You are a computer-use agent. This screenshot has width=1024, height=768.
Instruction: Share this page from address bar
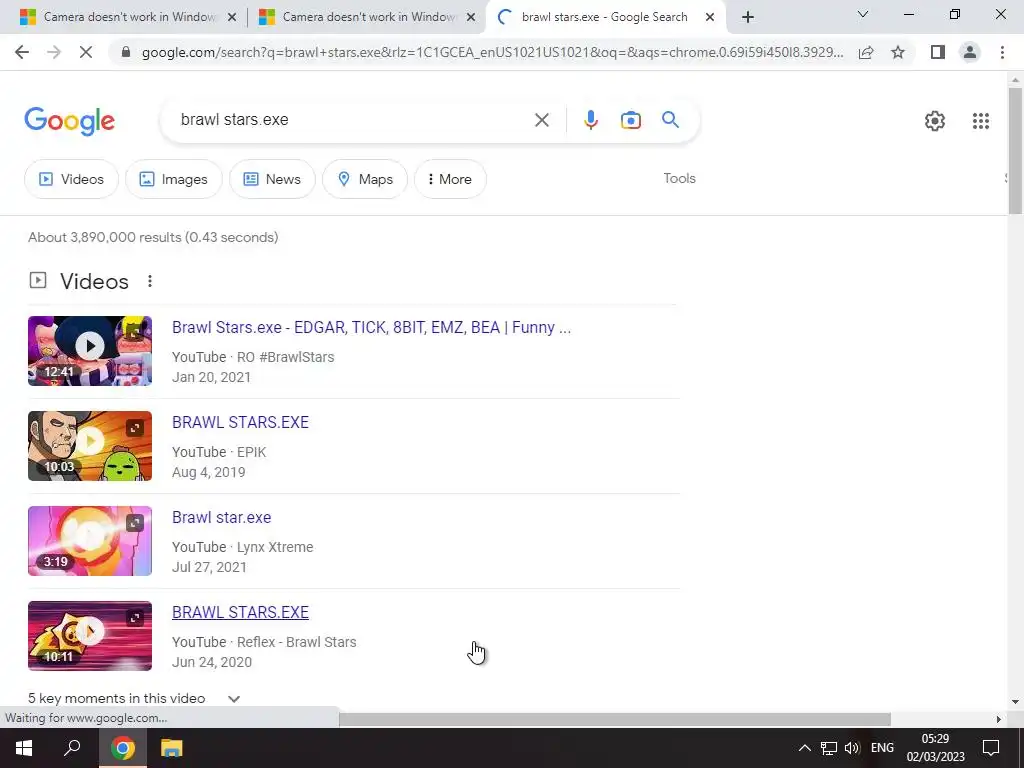click(866, 52)
